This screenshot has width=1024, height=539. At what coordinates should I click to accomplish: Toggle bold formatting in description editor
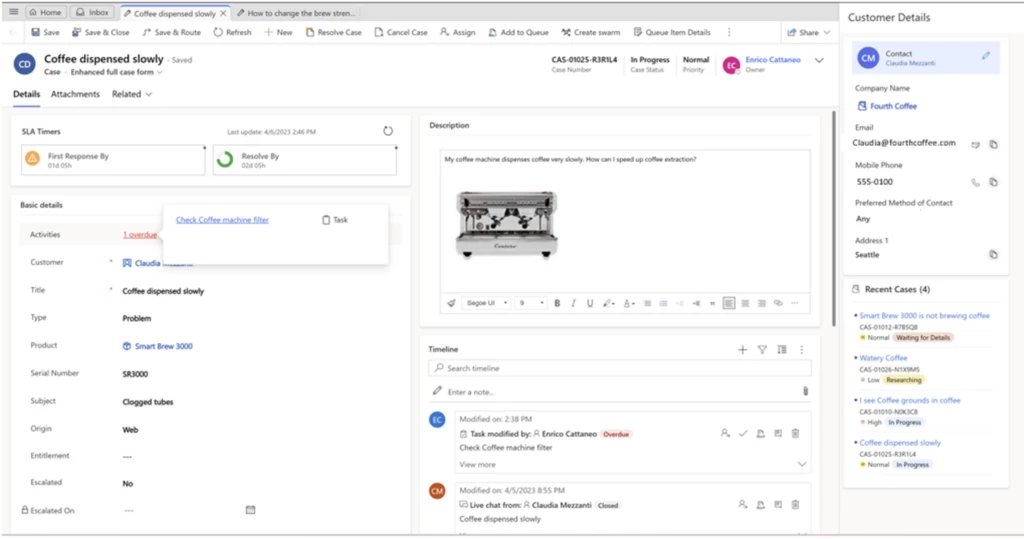(x=557, y=303)
